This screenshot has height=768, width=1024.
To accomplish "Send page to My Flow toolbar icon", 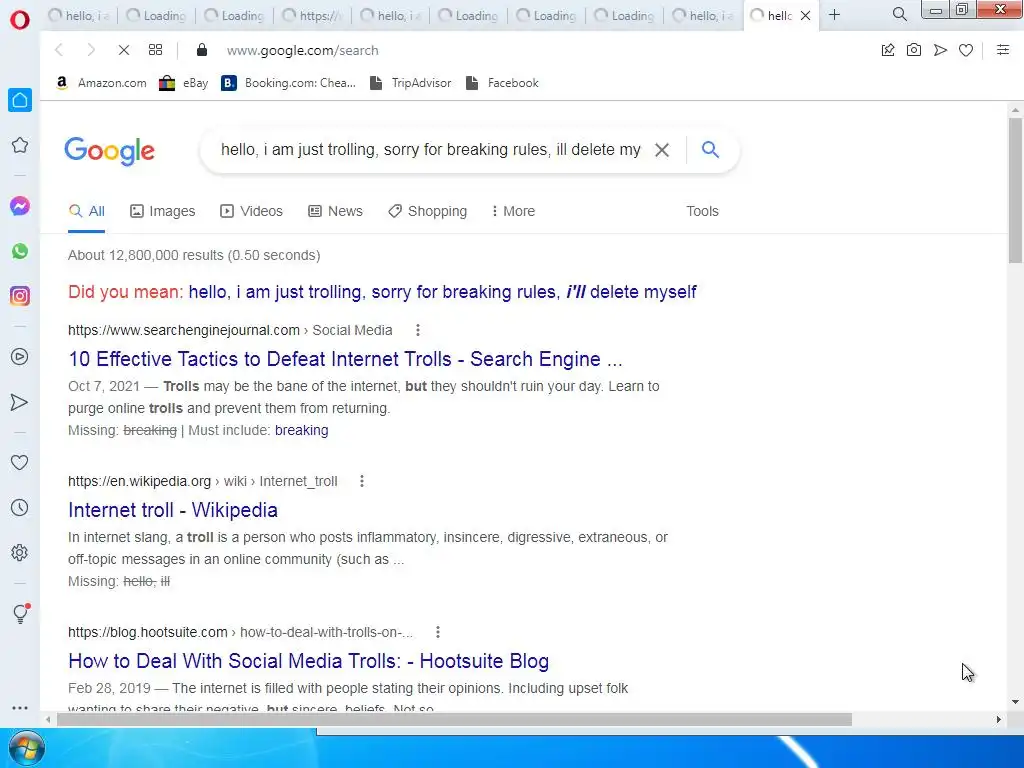I will (x=940, y=50).
